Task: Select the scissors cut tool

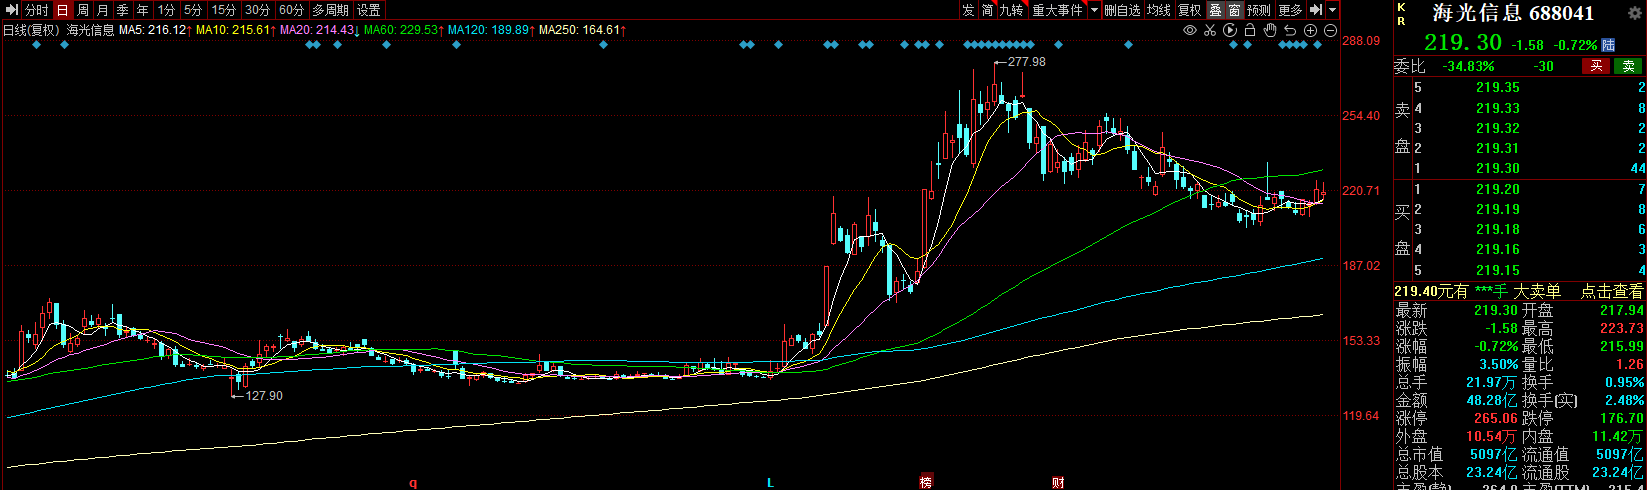Action: tap(1209, 30)
